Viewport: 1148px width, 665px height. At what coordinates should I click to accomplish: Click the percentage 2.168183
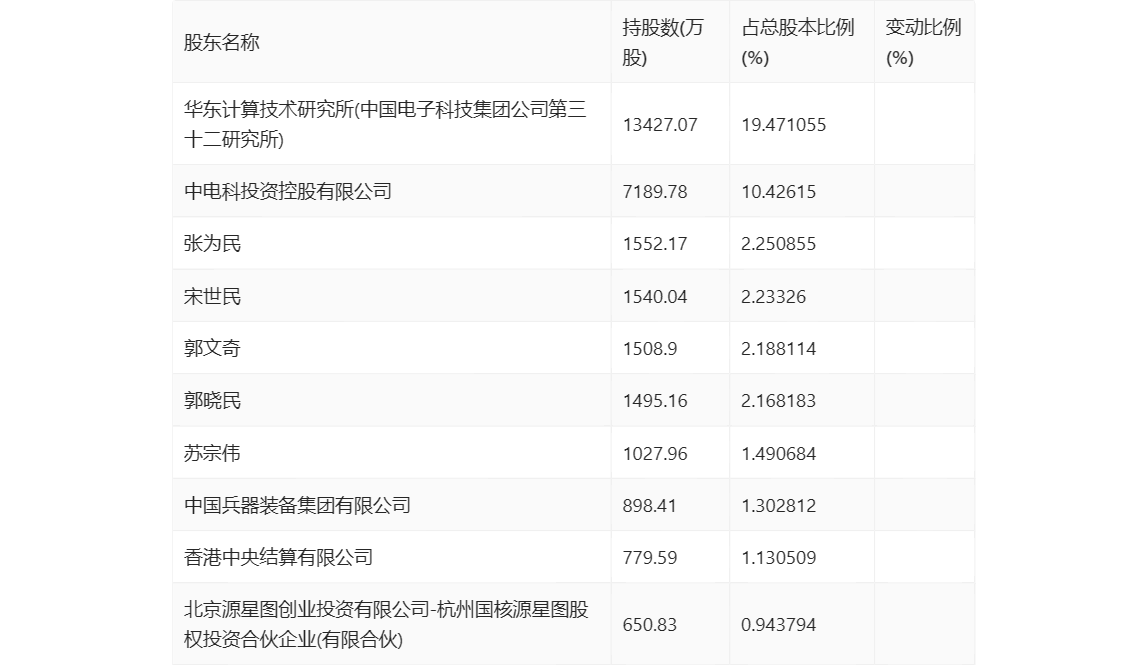(x=778, y=401)
